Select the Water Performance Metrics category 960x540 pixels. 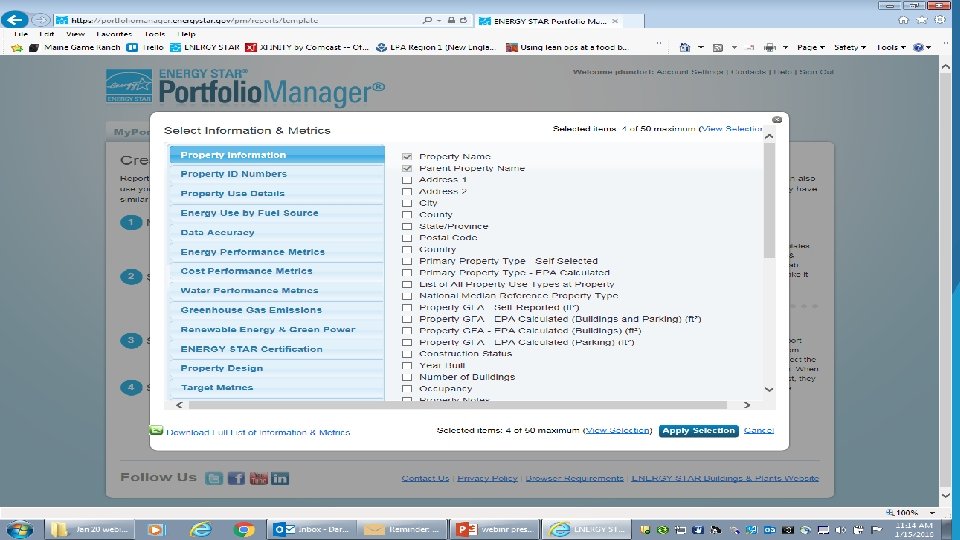[x=277, y=290]
